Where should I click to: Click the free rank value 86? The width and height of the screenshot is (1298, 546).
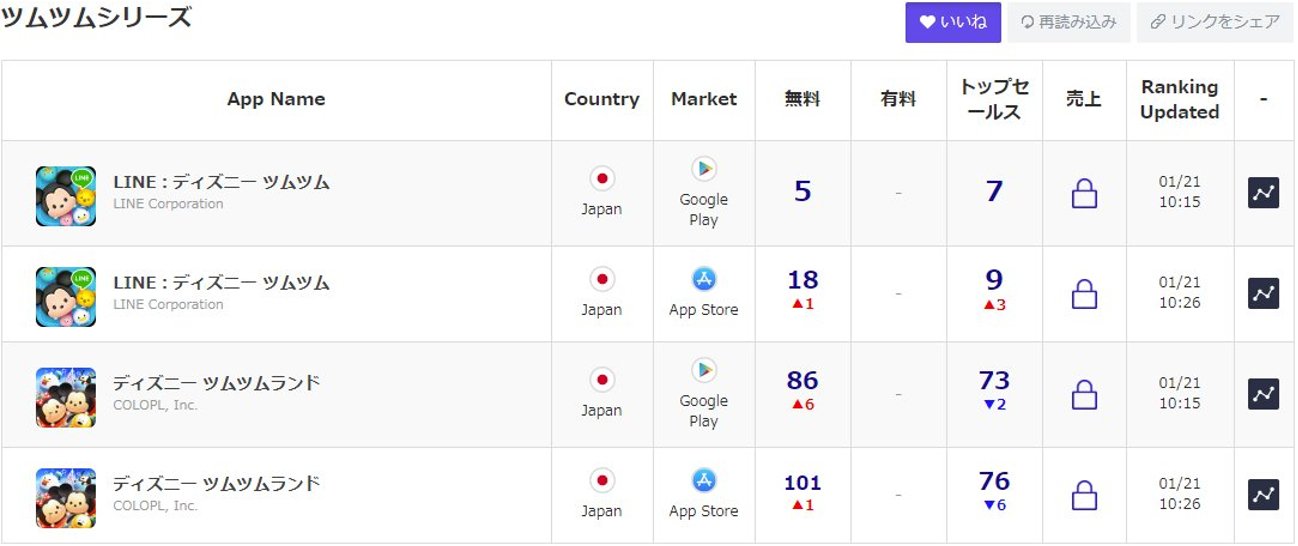pos(802,381)
